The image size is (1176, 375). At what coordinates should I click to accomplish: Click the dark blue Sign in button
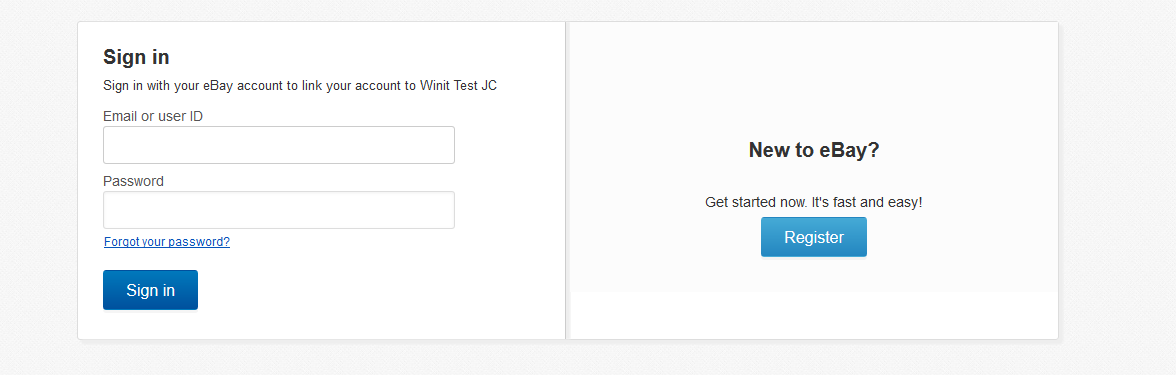(150, 290)
